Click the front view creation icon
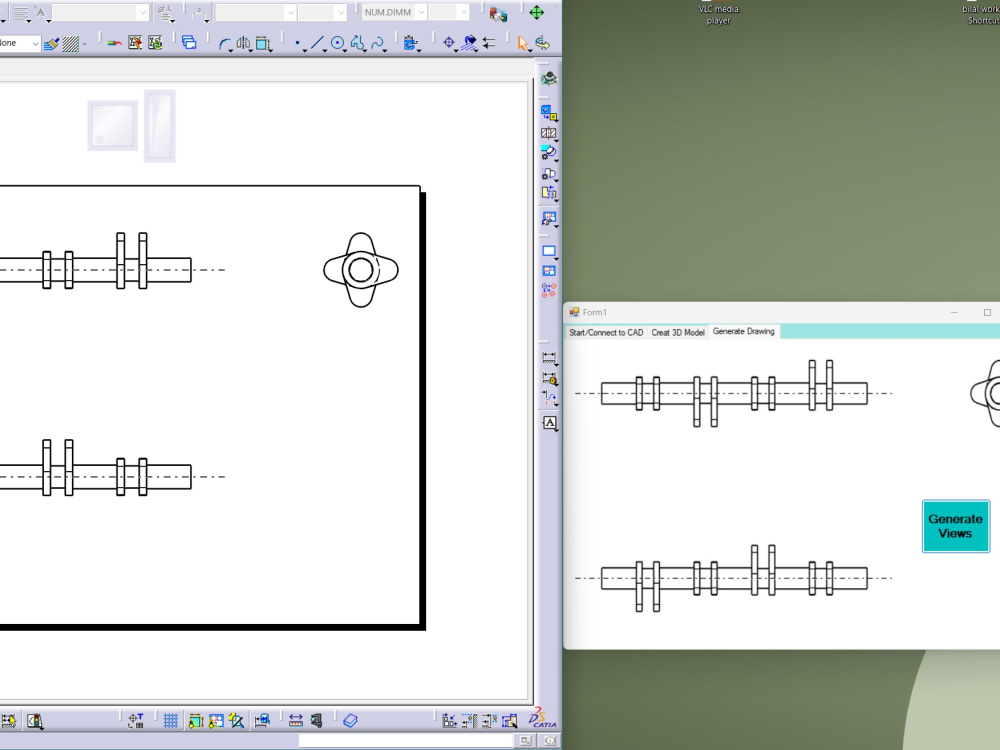 point(548,114)
